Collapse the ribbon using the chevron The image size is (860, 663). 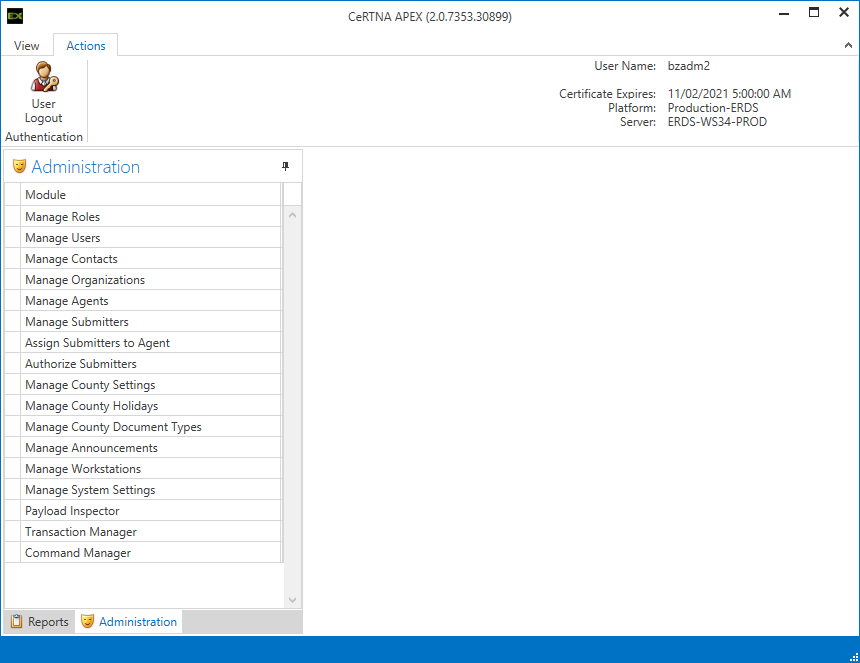click(849, 45)
